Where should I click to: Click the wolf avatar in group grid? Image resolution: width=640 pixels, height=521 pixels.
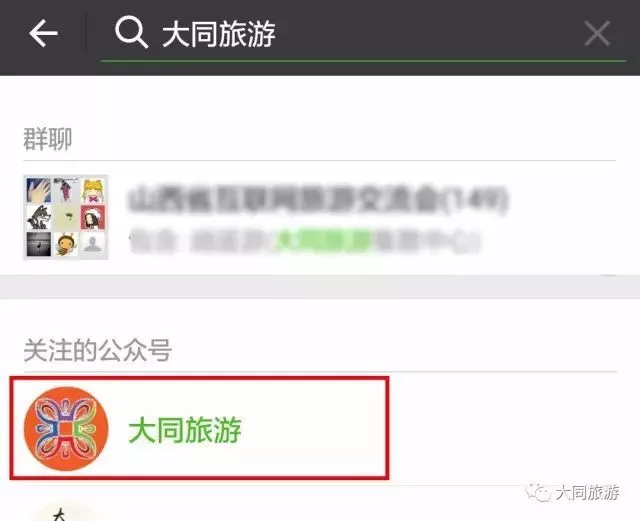[x=39, y=218]
